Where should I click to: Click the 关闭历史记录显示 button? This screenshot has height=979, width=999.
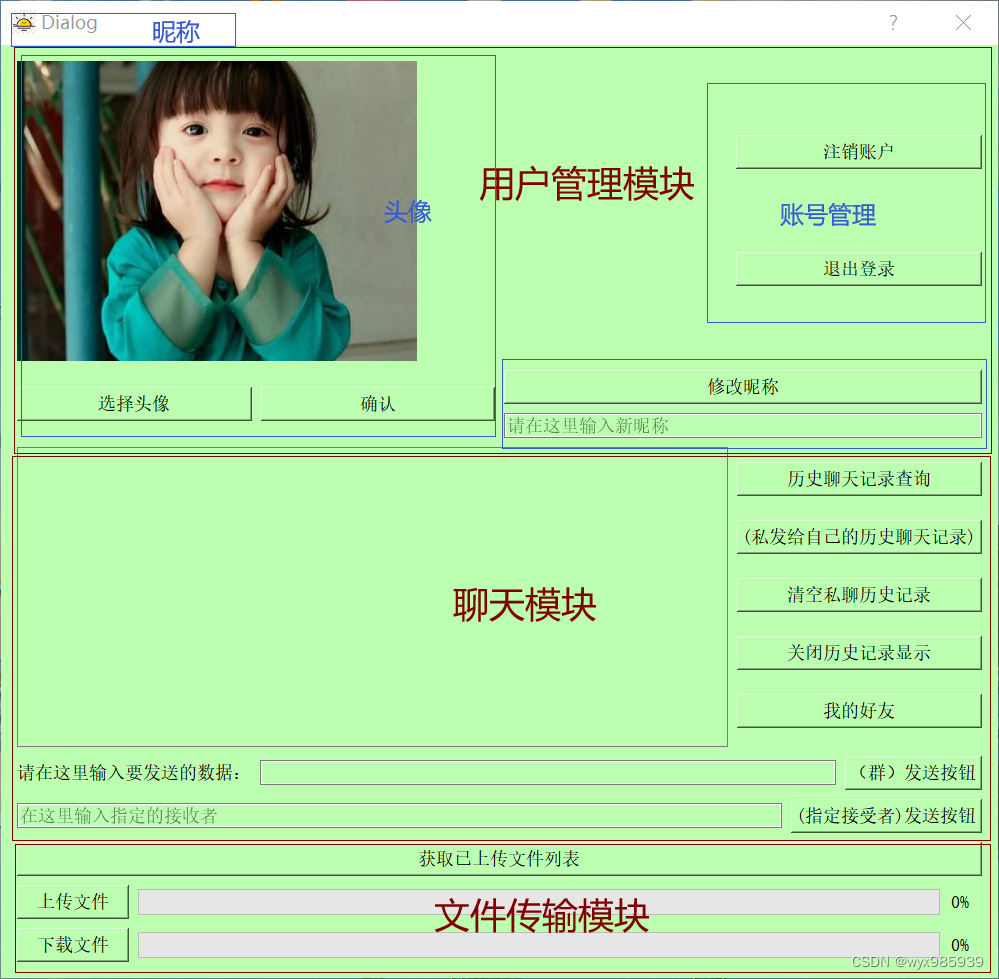click(x=859, y=652)
